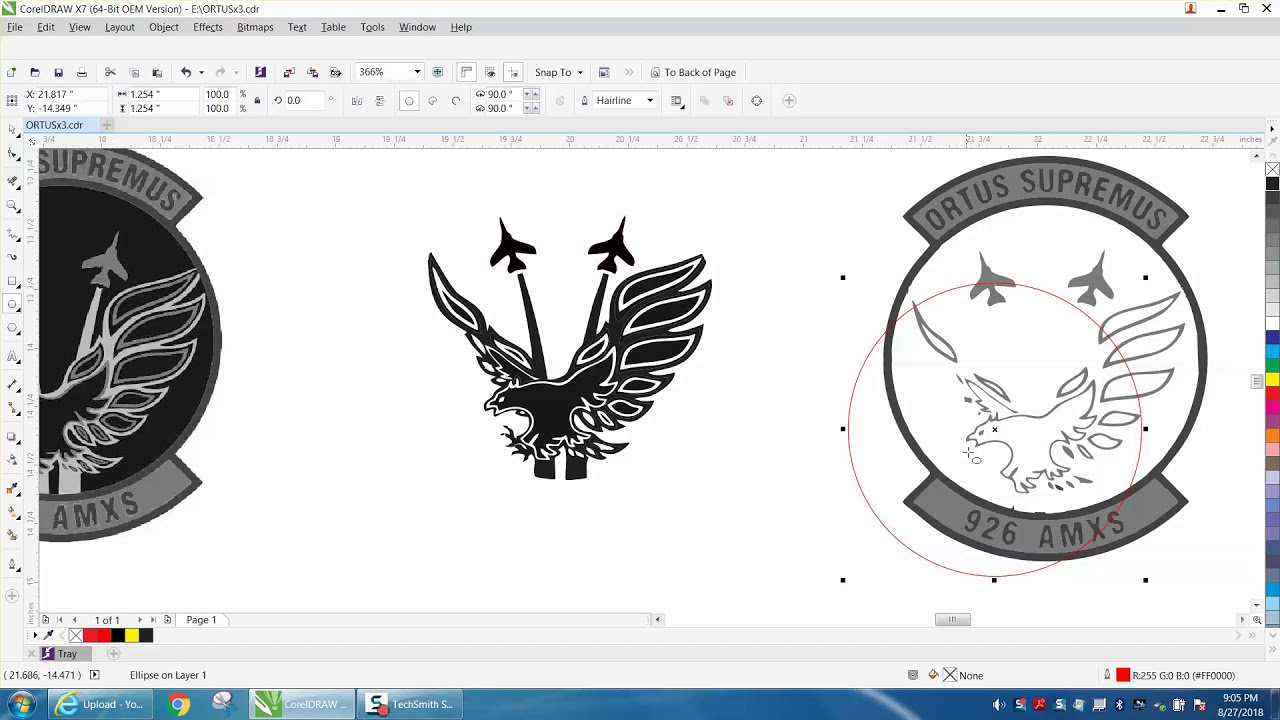1280x720 pixels.
Task: Open the Layout menu
Action: [119, 27]
